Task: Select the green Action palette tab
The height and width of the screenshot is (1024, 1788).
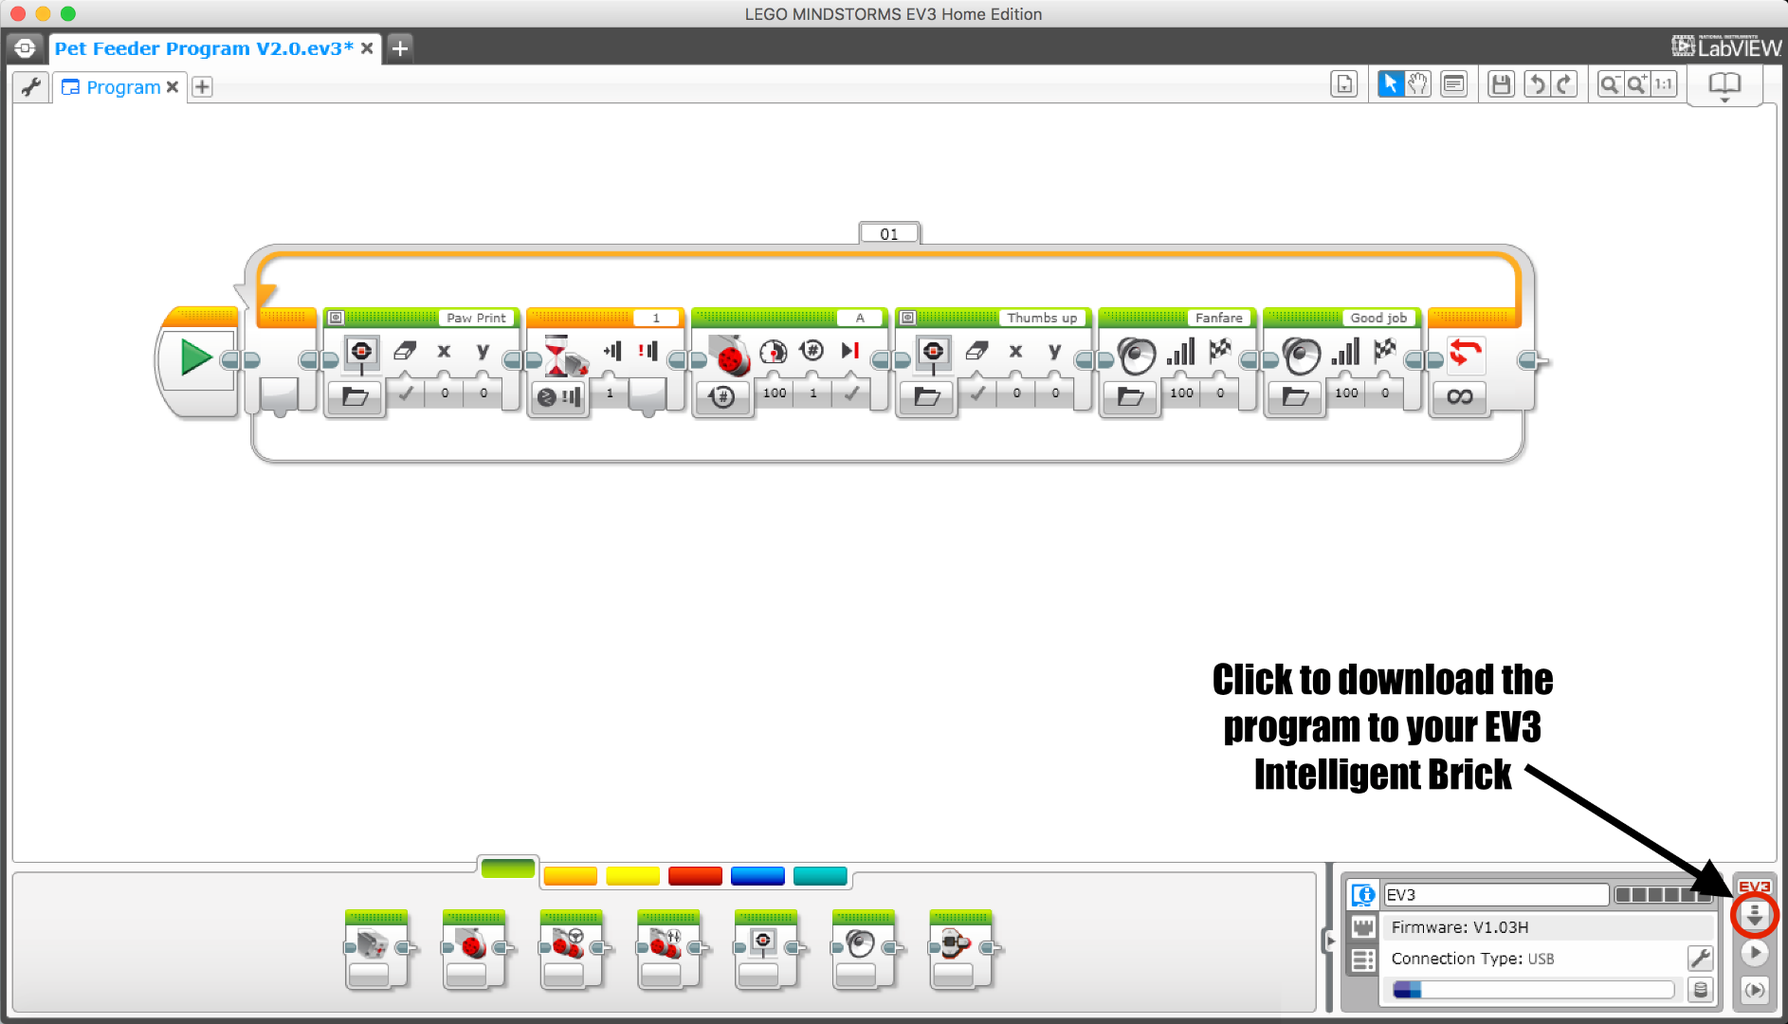Action: click(508, 868)
